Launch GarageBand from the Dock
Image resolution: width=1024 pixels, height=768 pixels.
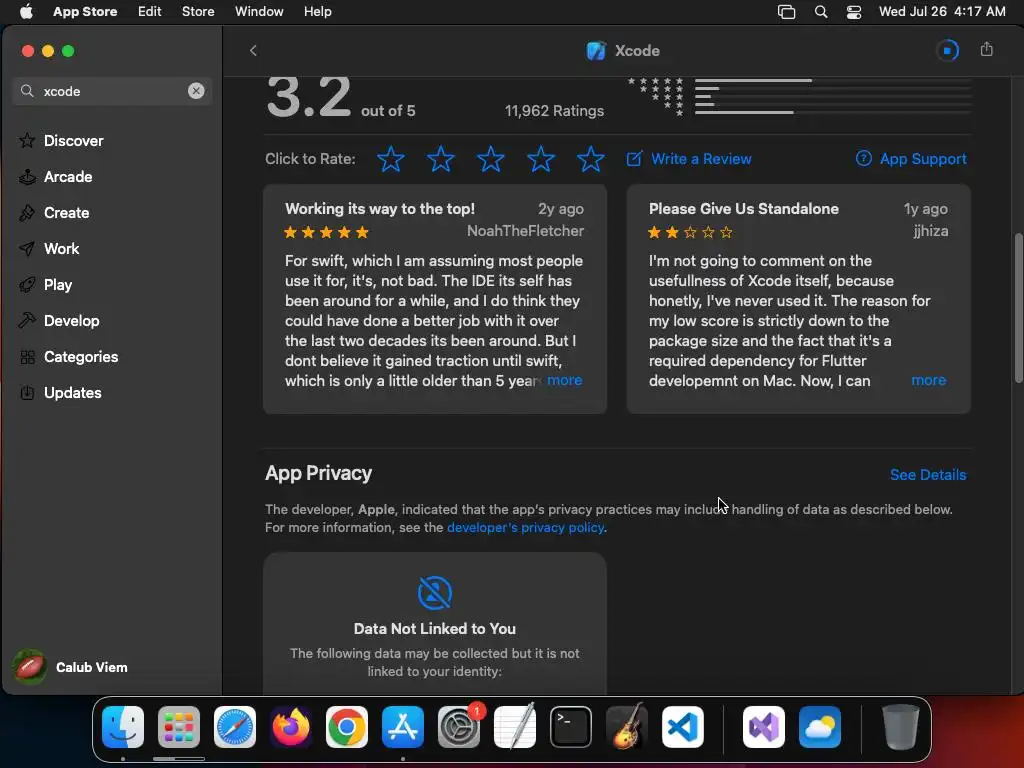[x=626, y=727]
